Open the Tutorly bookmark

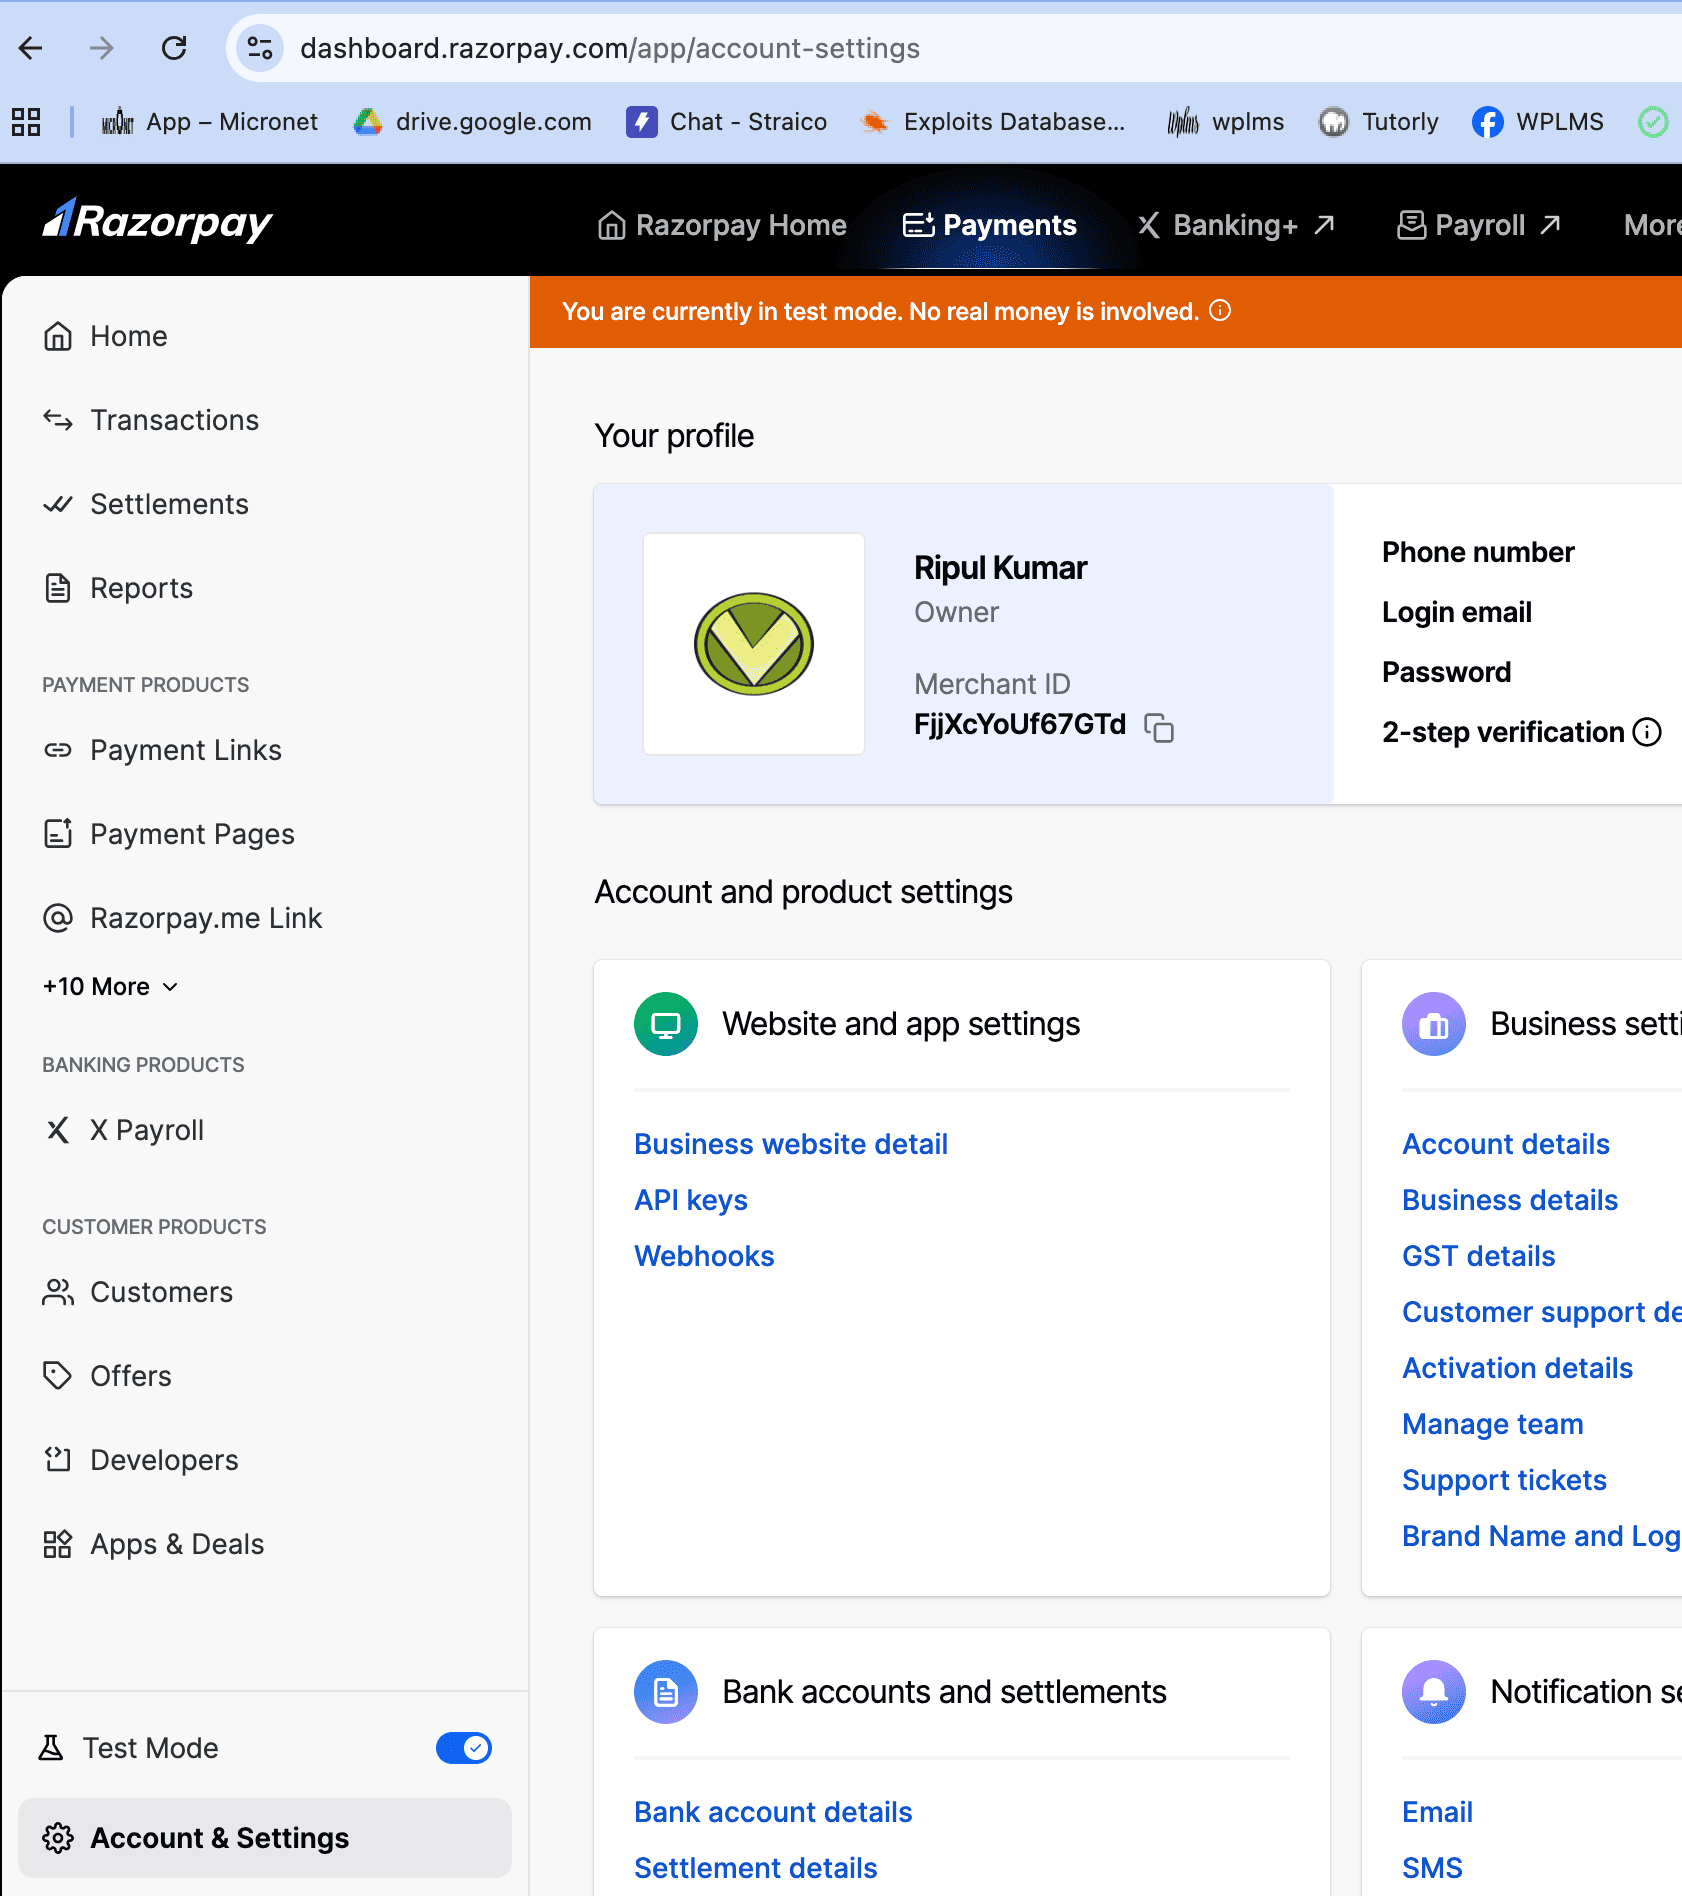(1379, 122)
